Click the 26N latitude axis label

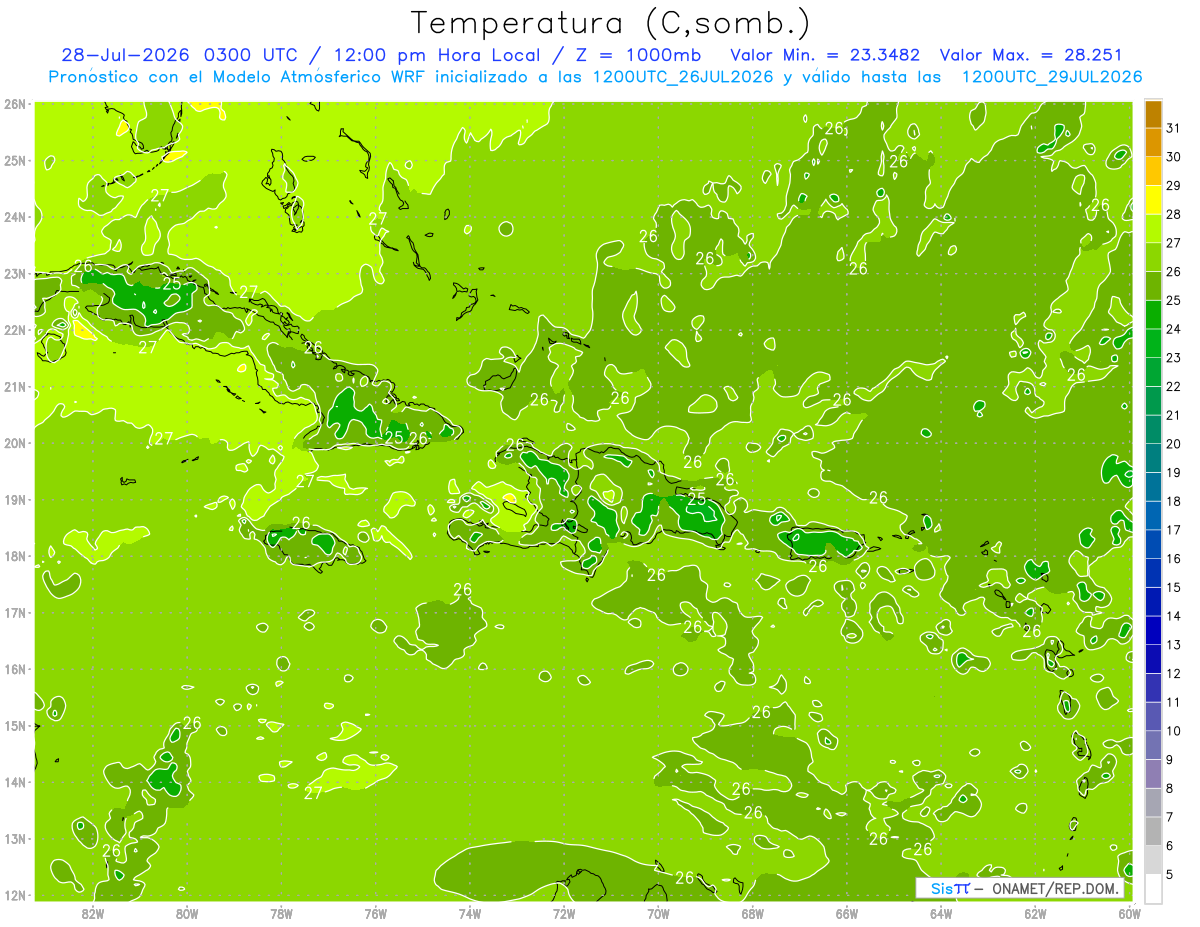[15, 104]
